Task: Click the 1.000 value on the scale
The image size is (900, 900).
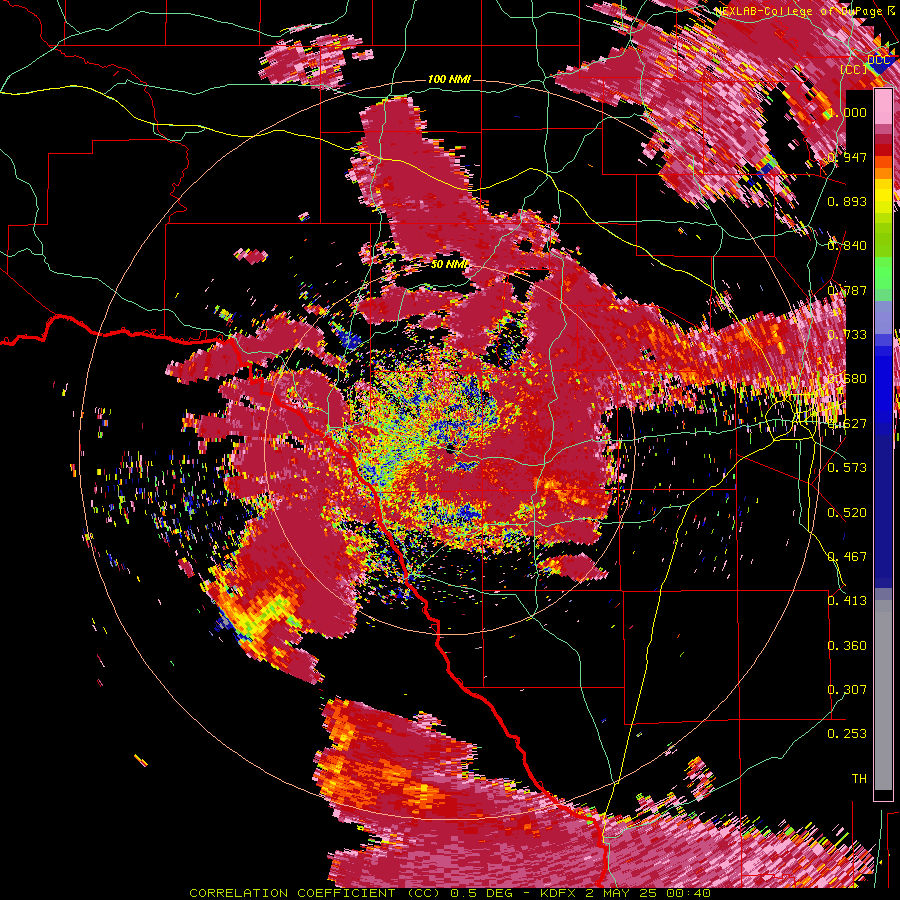Action: click(x=847, y=112)
